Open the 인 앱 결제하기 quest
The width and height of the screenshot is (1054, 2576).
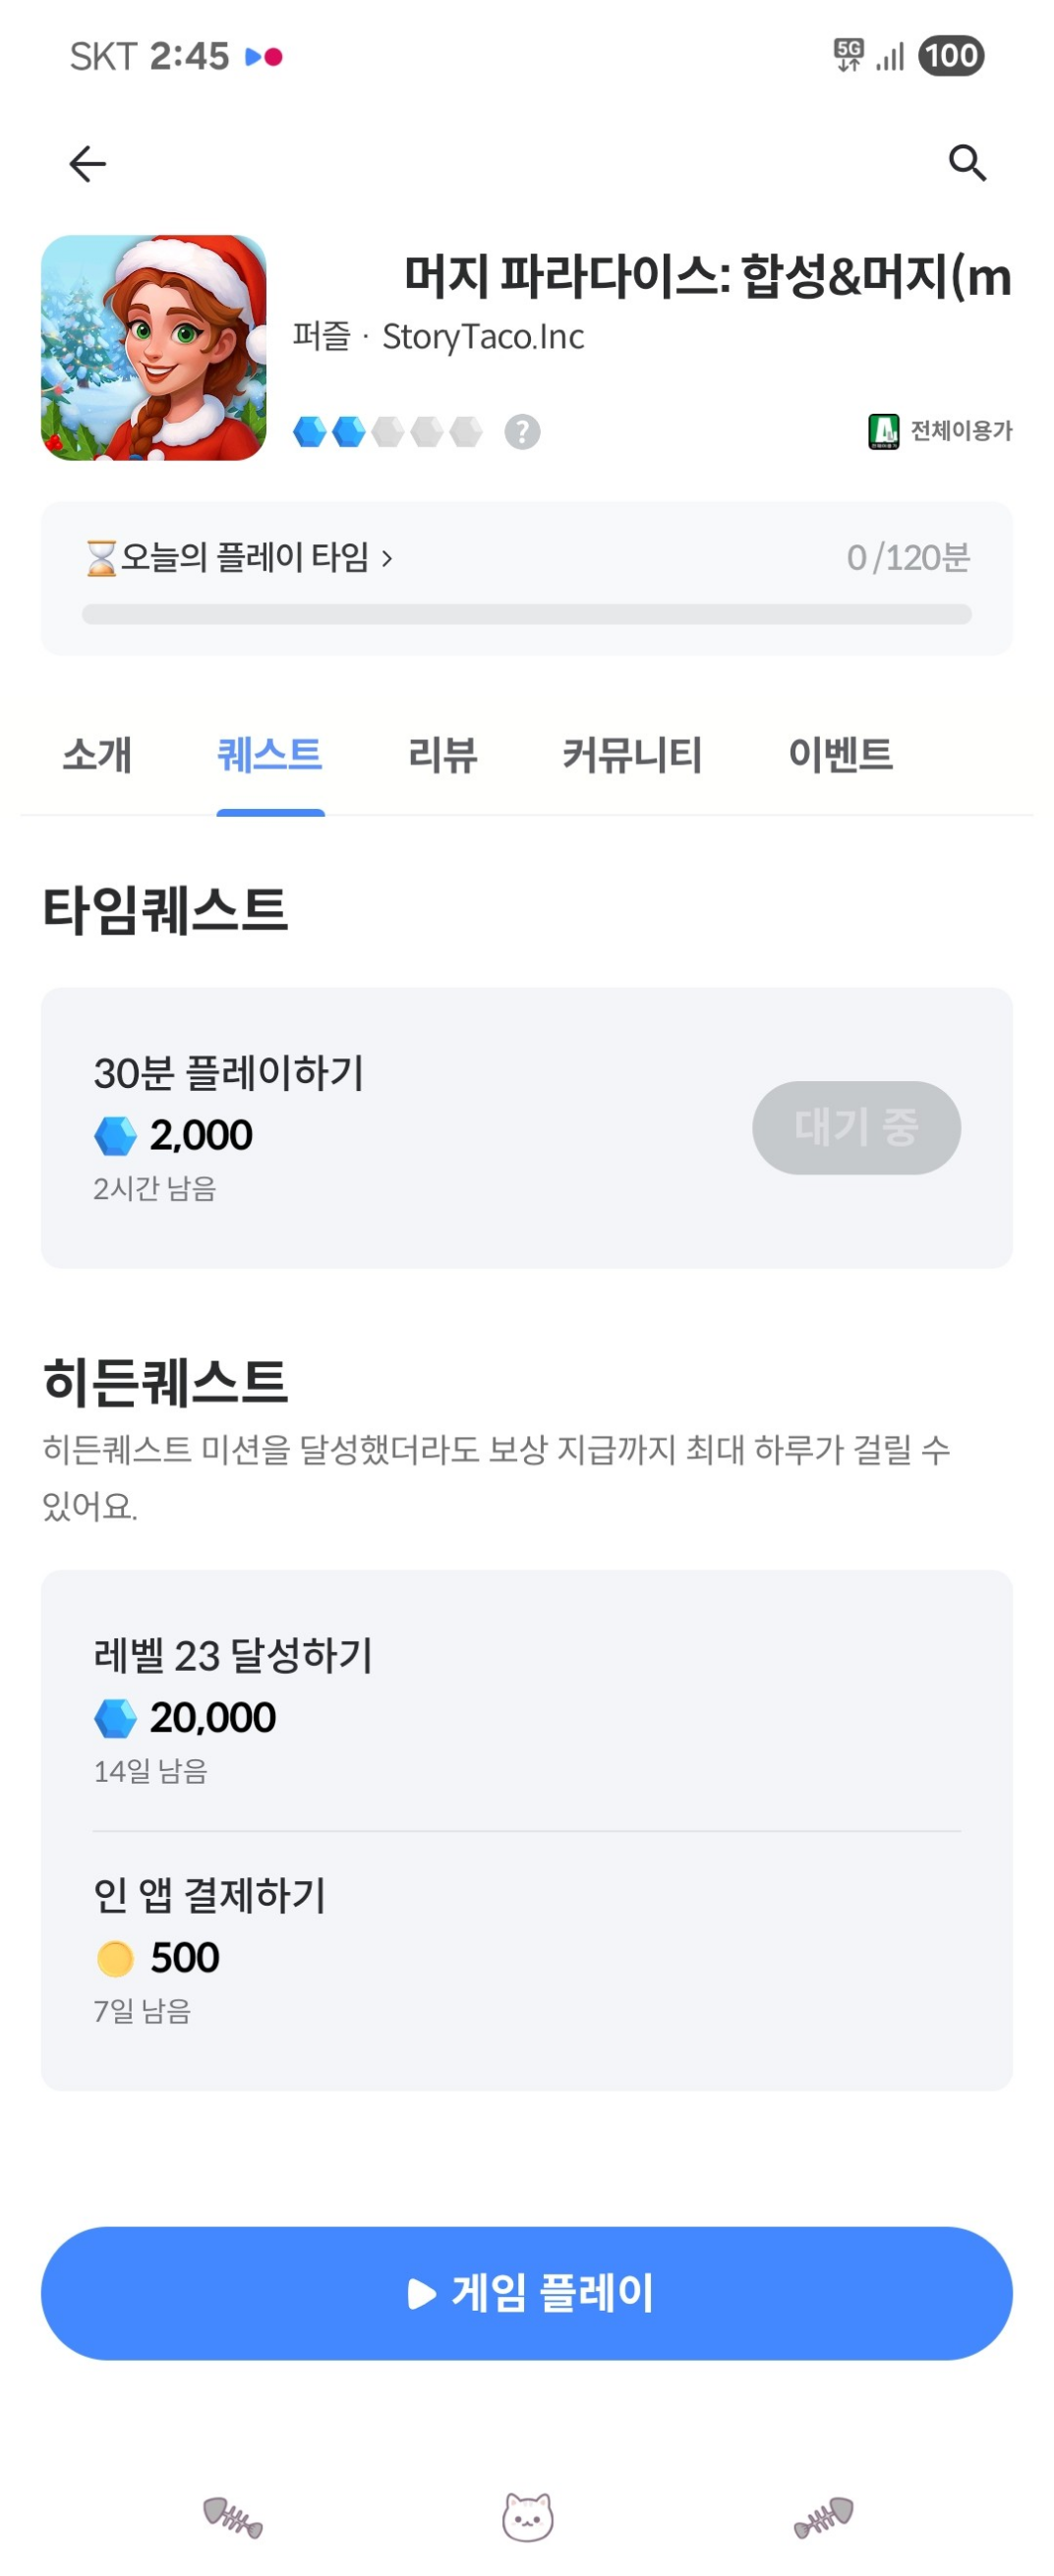[527, 1950]
